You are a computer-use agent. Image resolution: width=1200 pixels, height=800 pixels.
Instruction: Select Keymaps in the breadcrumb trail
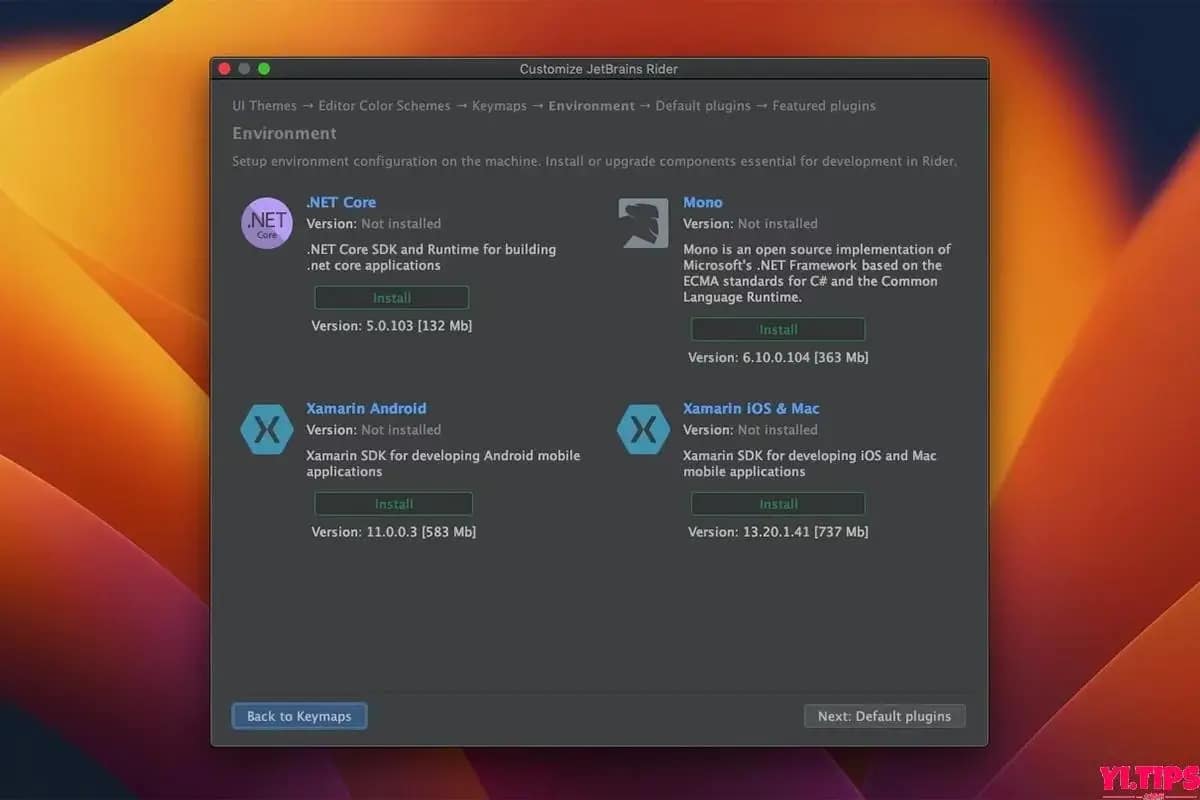499,105
